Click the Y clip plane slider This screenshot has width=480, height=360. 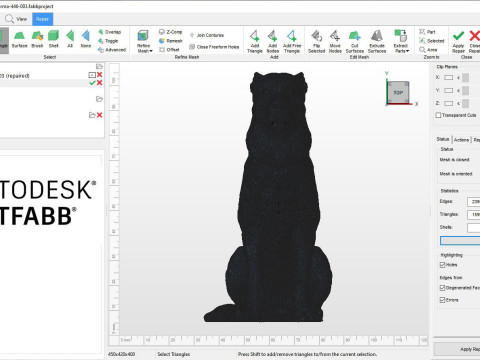465,91
